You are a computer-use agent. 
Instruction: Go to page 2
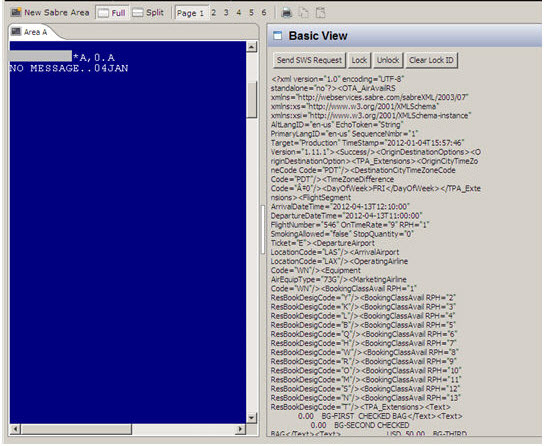pos(214,13)
